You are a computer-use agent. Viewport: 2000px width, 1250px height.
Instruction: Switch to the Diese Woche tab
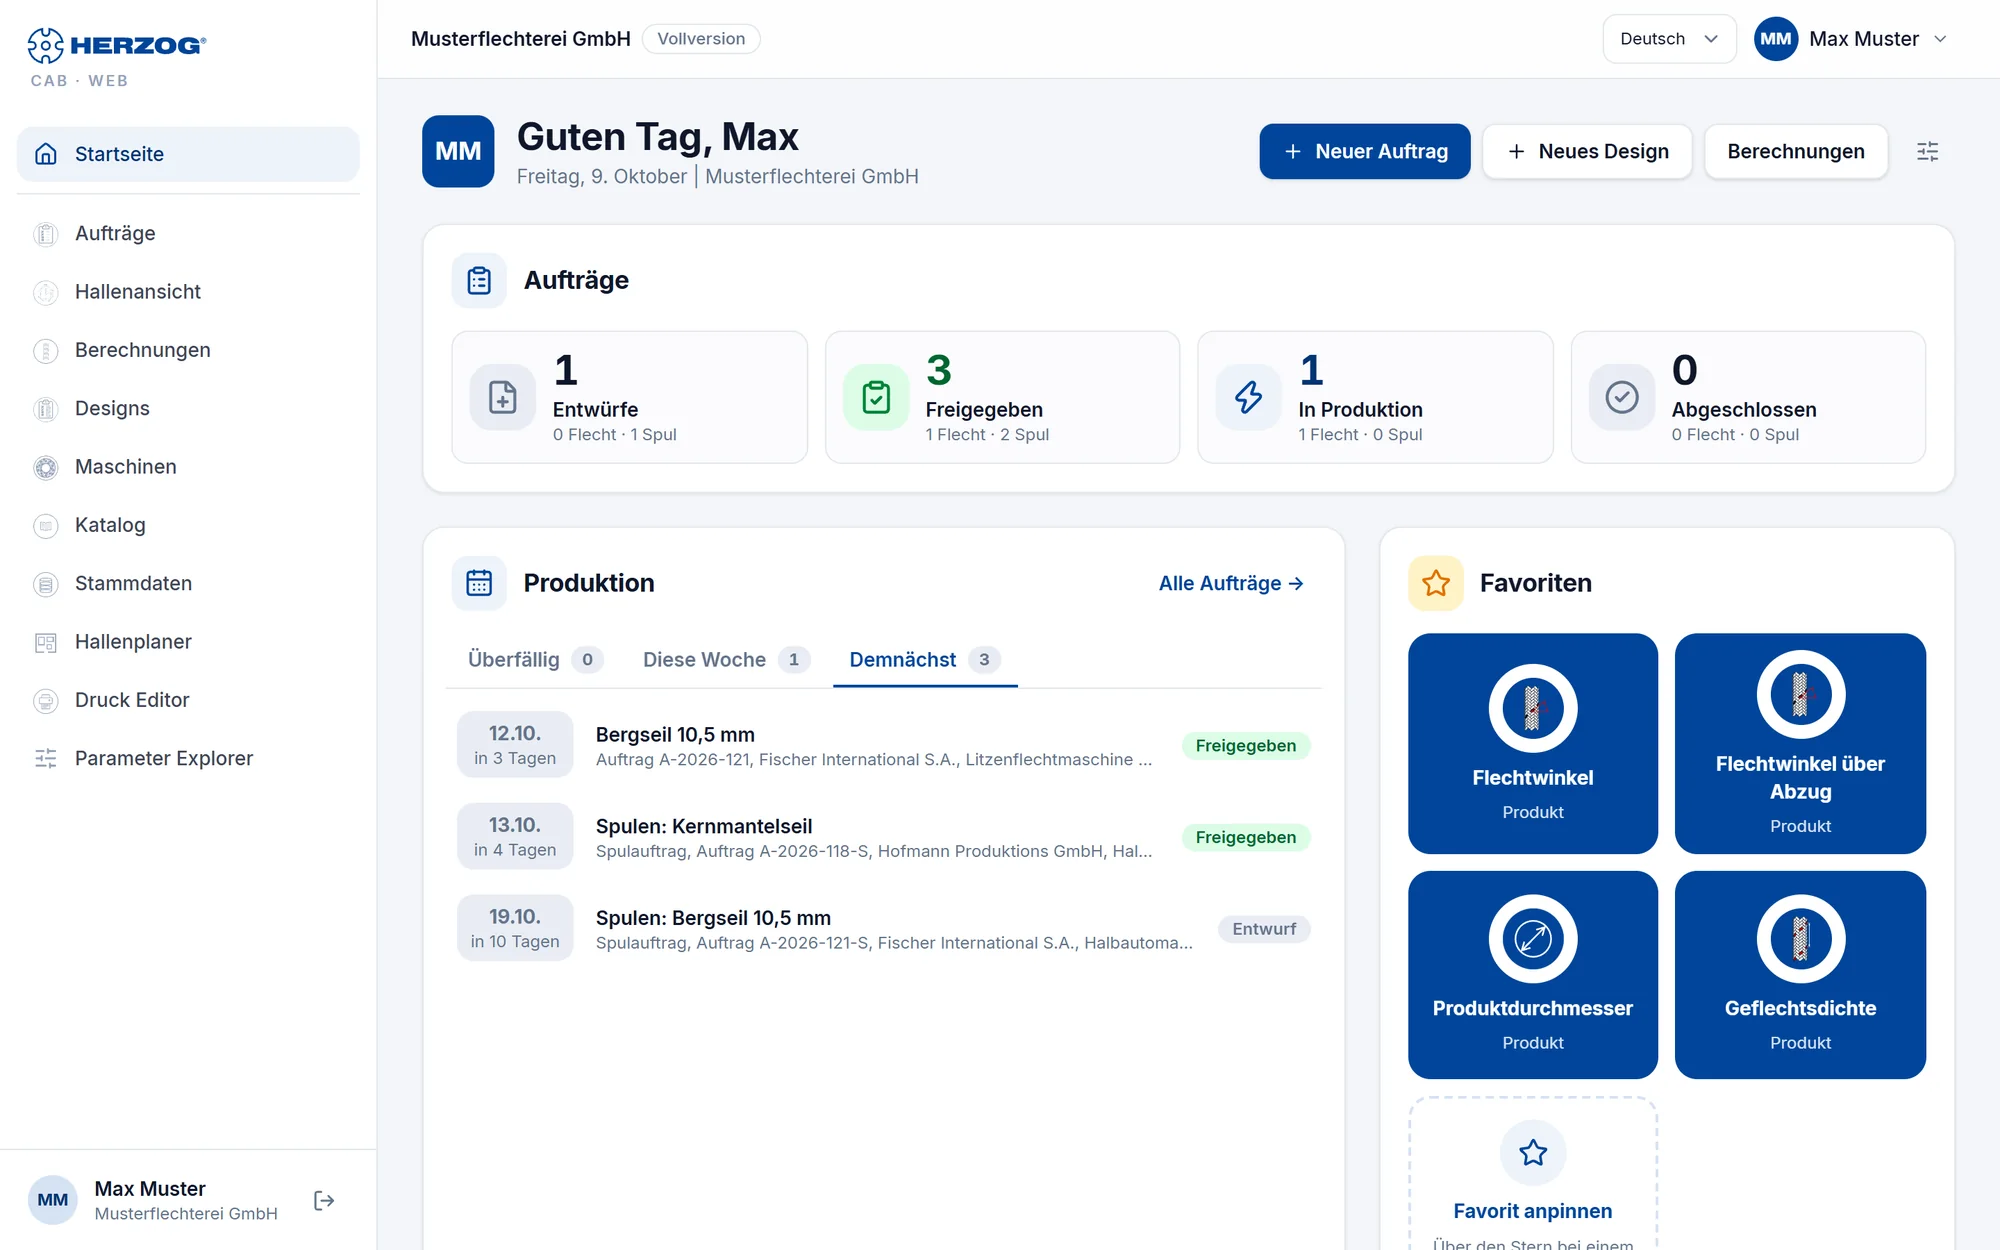[726, 660]
